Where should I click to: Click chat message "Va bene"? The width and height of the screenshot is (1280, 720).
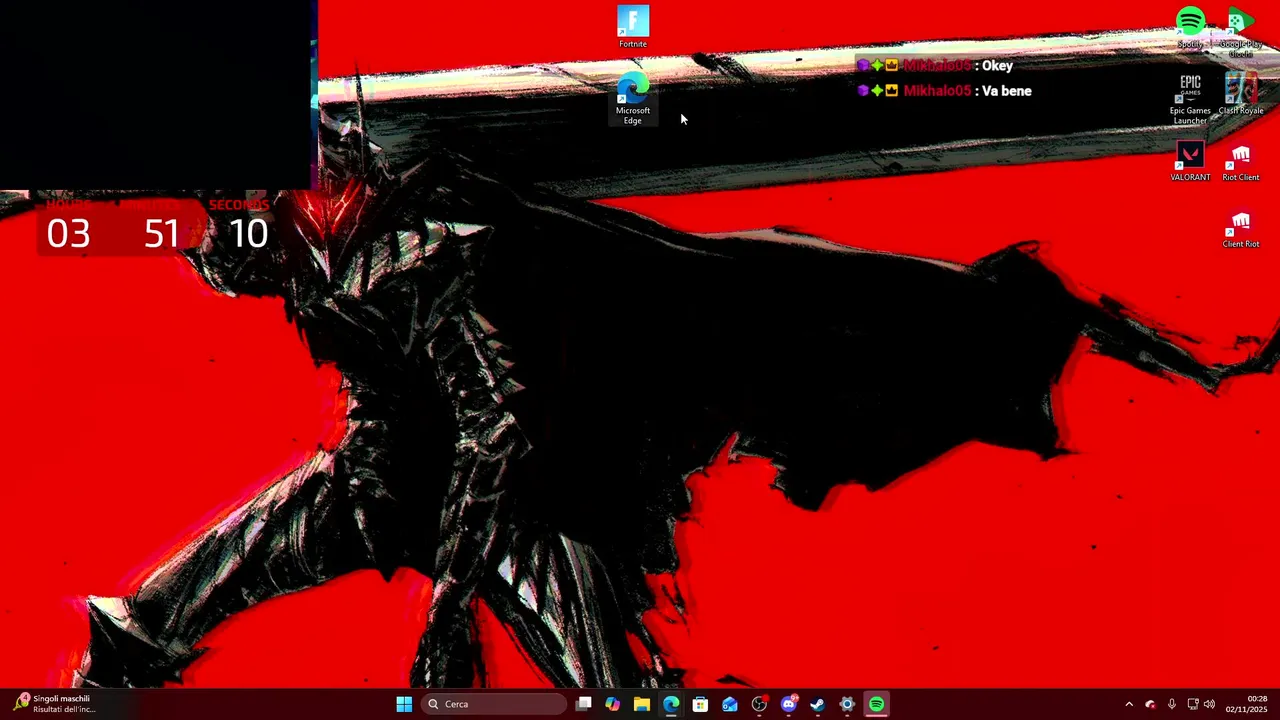[1007, 91]
